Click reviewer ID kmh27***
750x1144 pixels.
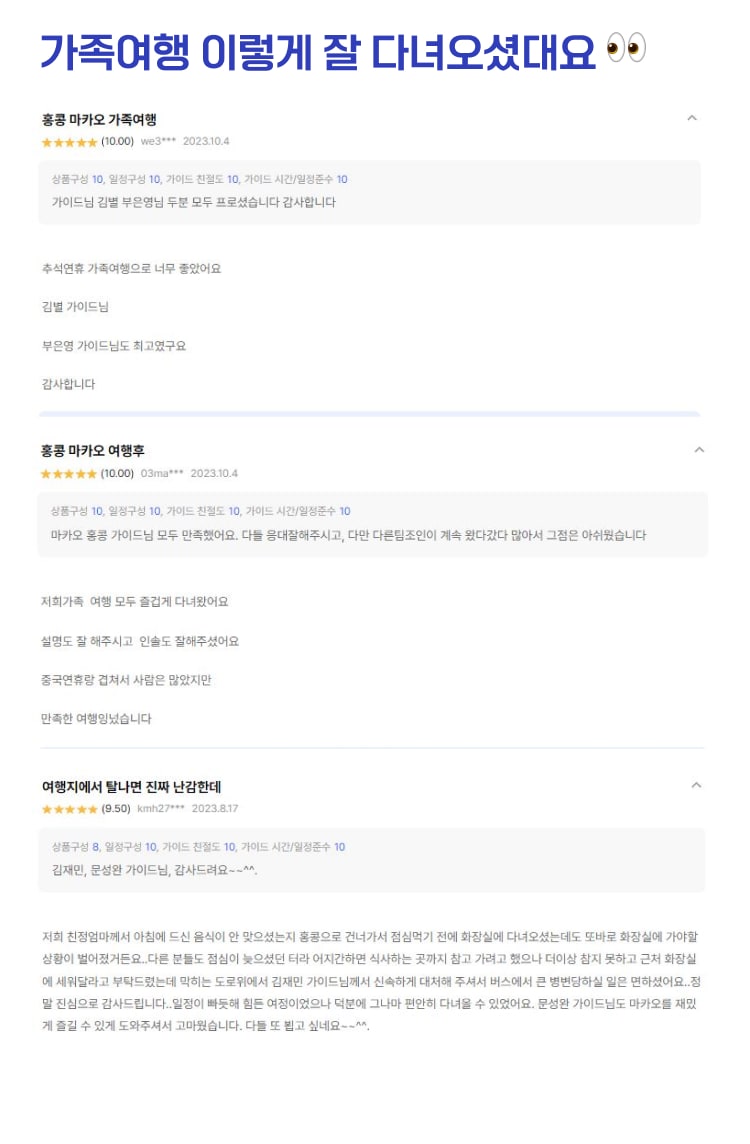tap(161, 808)
